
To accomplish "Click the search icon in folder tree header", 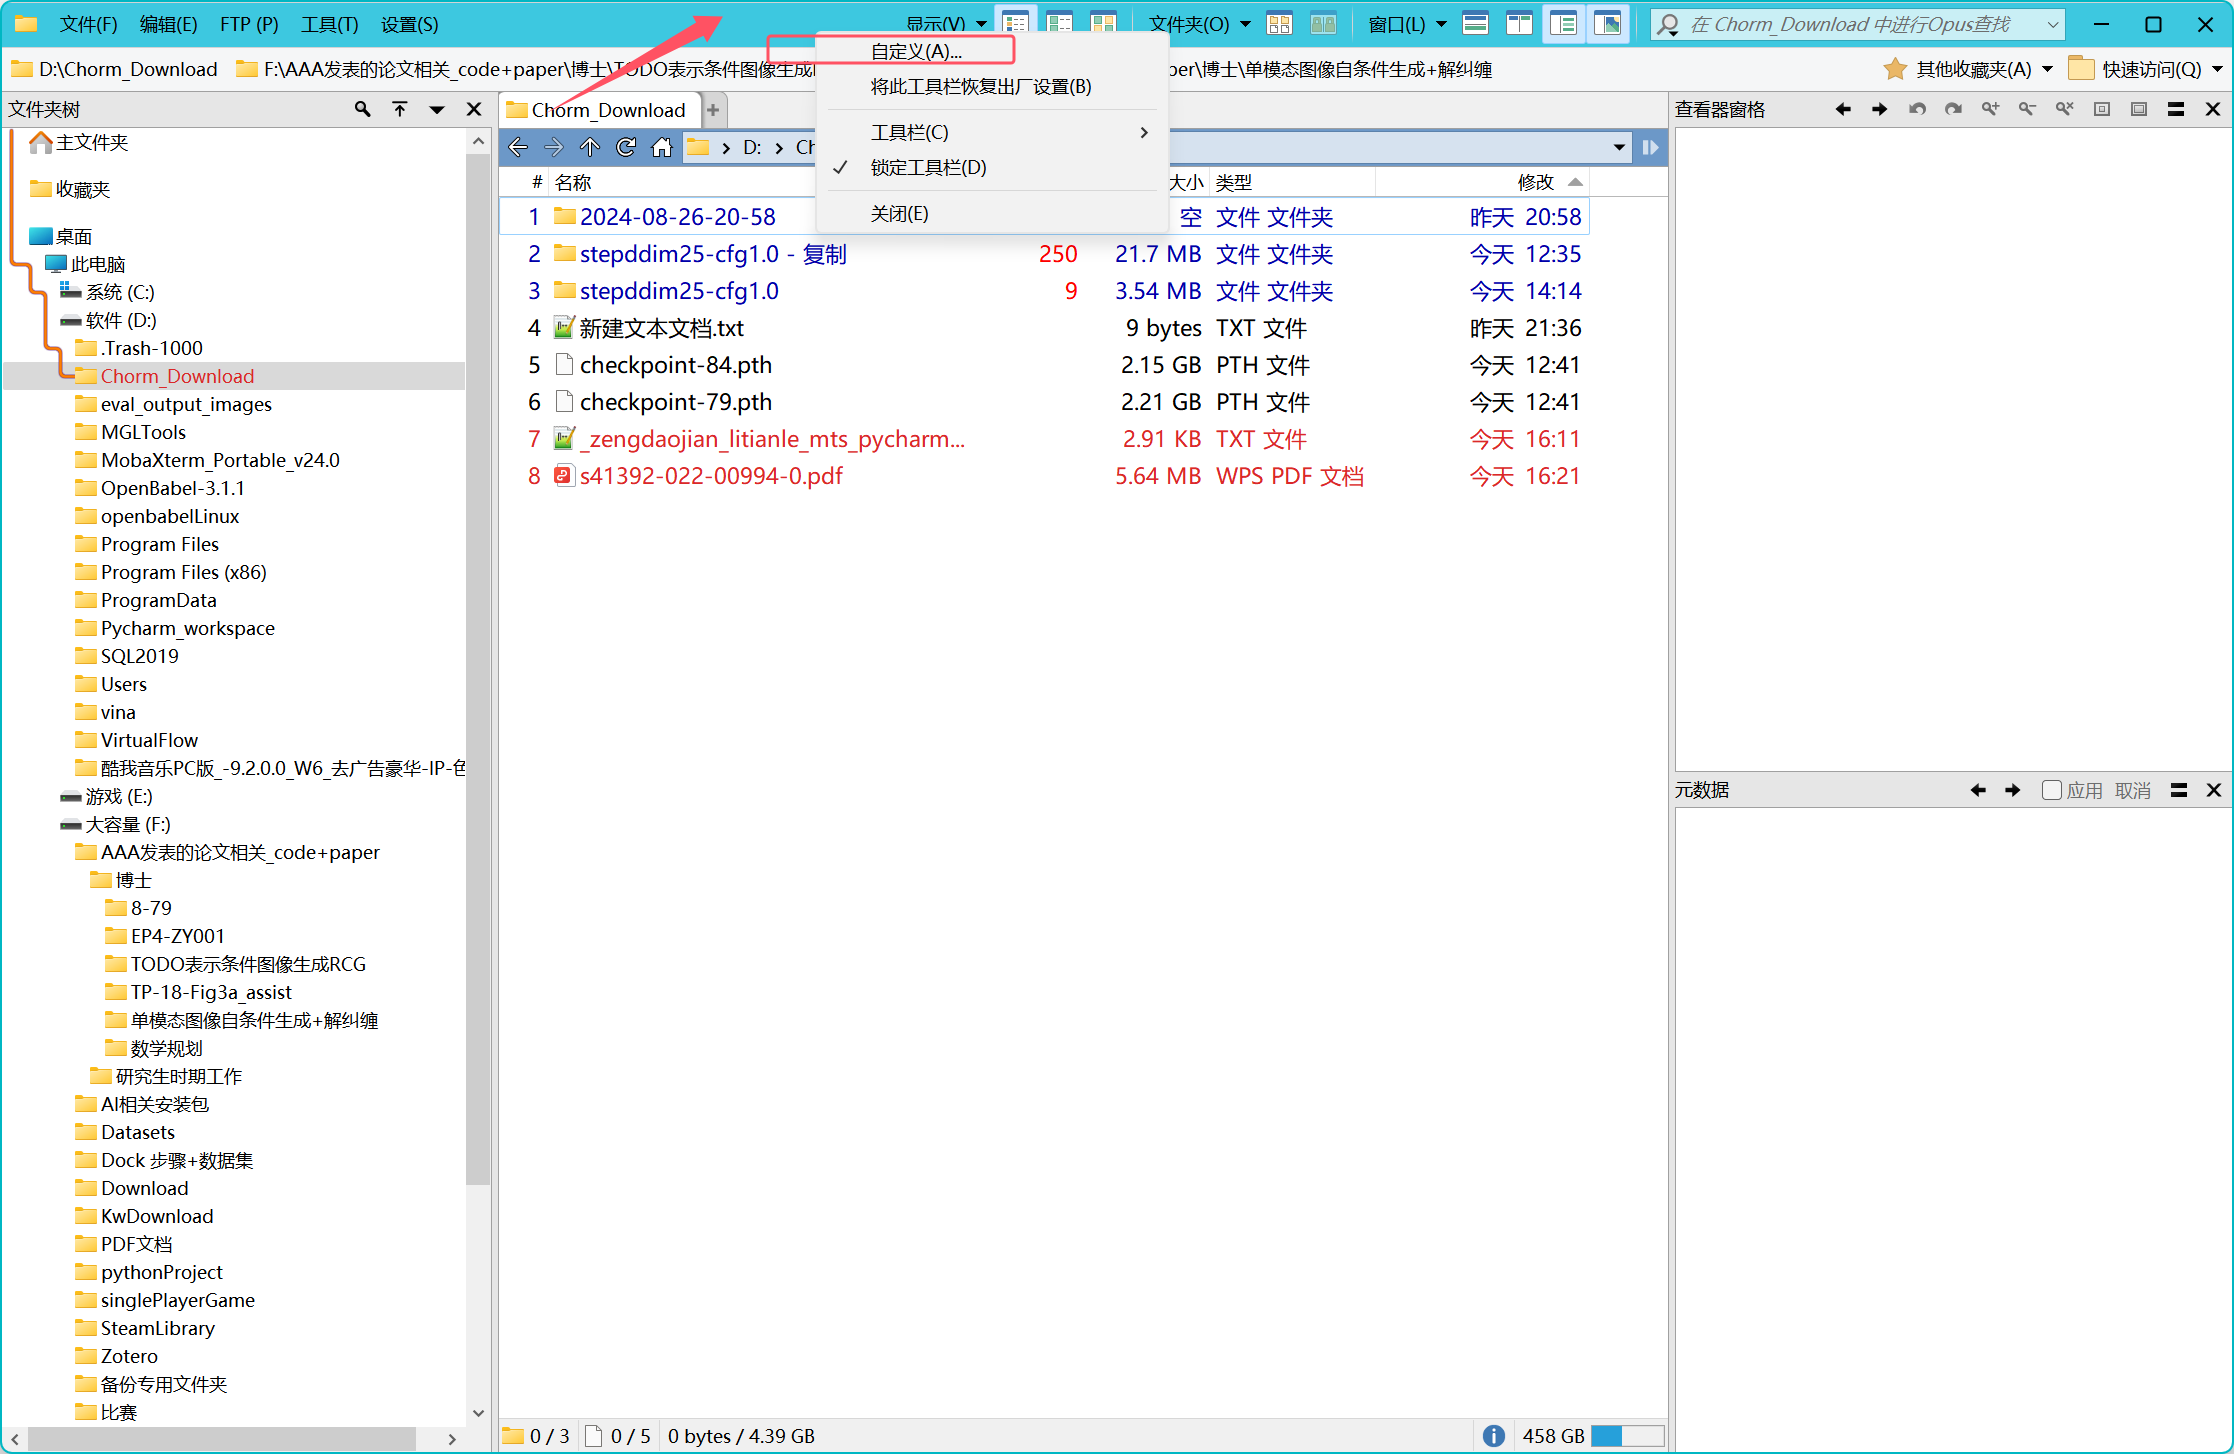I will [362, 109].
